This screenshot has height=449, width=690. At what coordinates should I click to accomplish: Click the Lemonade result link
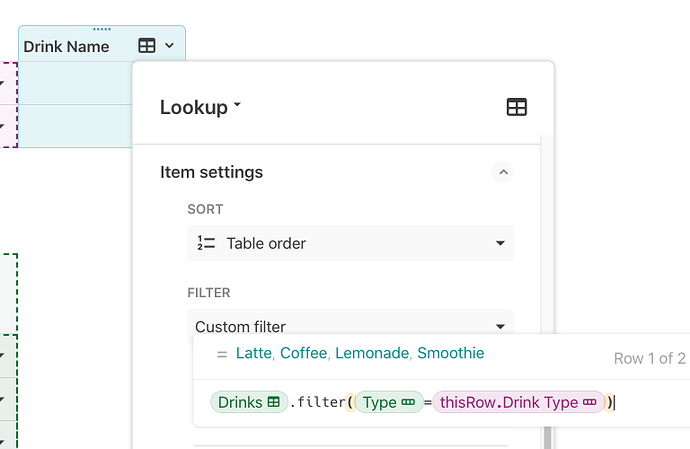372,353
